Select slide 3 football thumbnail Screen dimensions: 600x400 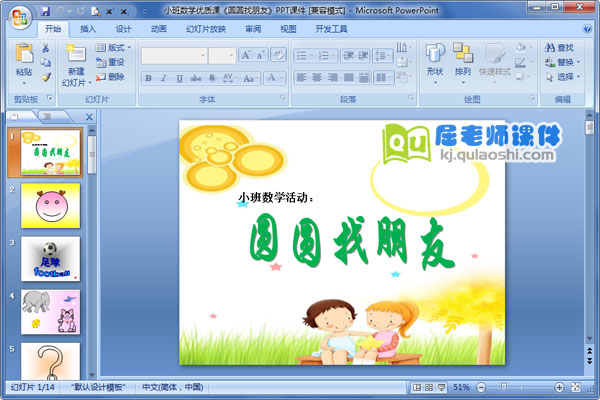(51, 259)
